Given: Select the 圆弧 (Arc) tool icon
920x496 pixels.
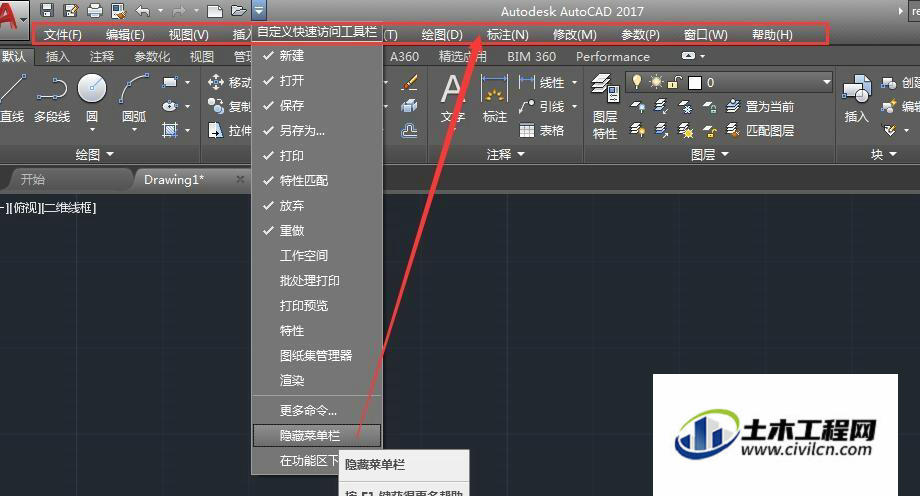Looking at the screenshot, I should (134, 88).
